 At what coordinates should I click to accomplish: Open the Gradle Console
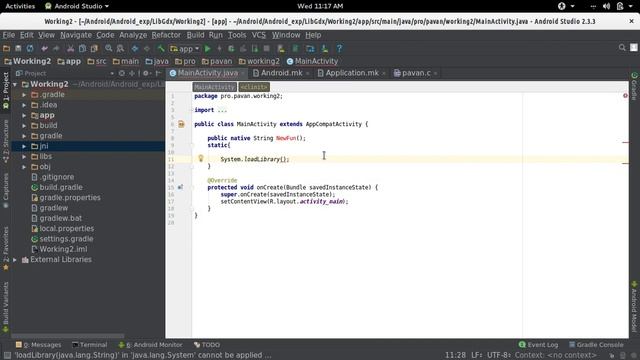coord(596,345)
